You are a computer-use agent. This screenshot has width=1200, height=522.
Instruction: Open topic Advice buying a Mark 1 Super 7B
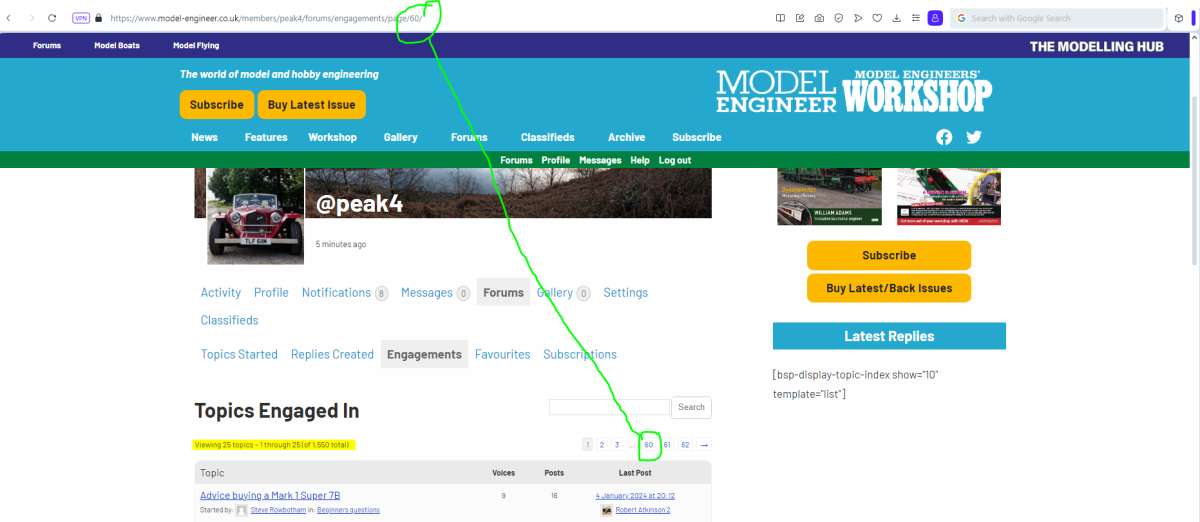[x=270, y=495]
